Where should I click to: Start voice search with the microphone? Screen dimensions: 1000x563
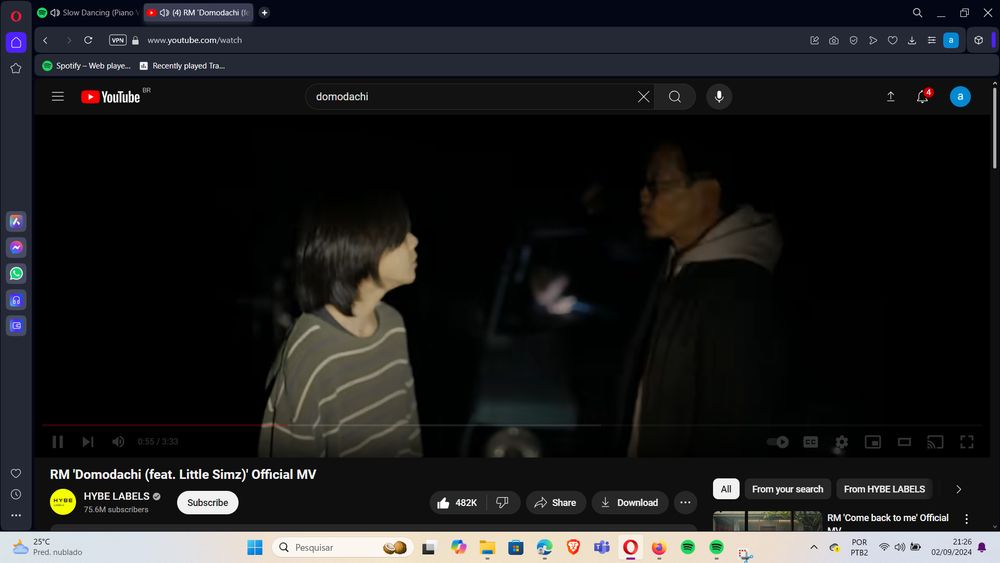719,97
